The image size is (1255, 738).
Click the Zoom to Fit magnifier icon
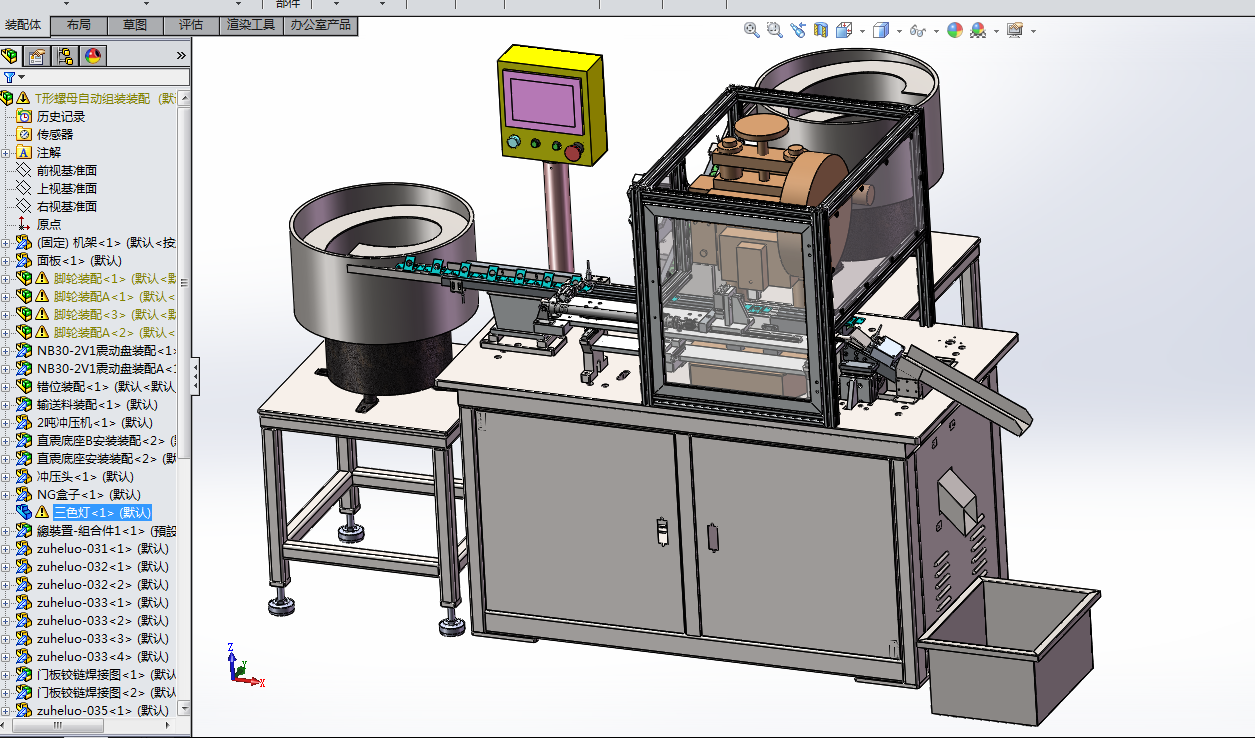[751, 30]
